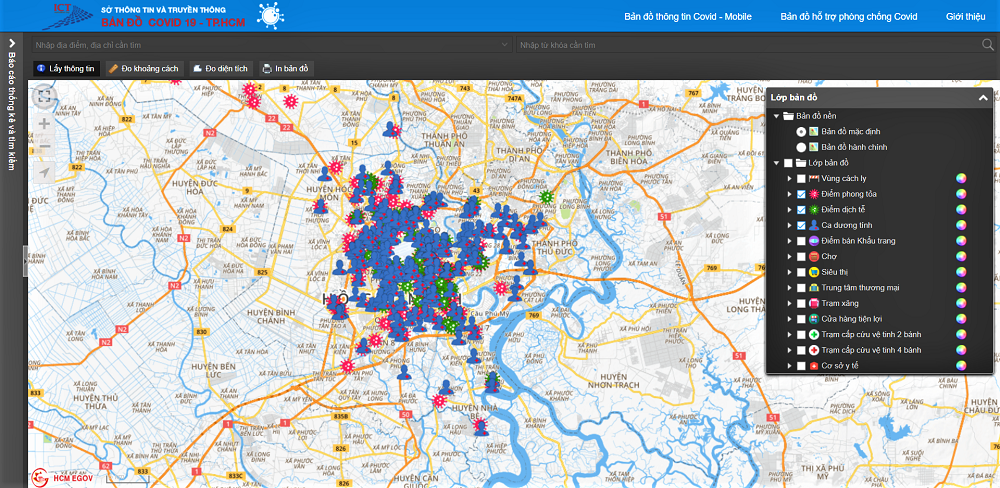Click the fullscreen map icon

44,97
